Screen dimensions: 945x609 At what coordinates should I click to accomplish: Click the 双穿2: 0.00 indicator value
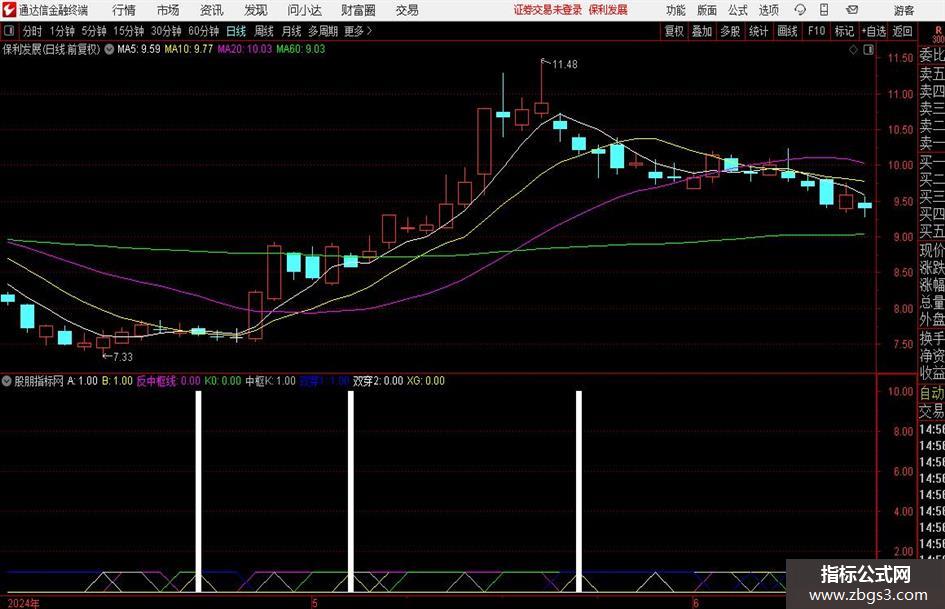[x=378, y=381]
